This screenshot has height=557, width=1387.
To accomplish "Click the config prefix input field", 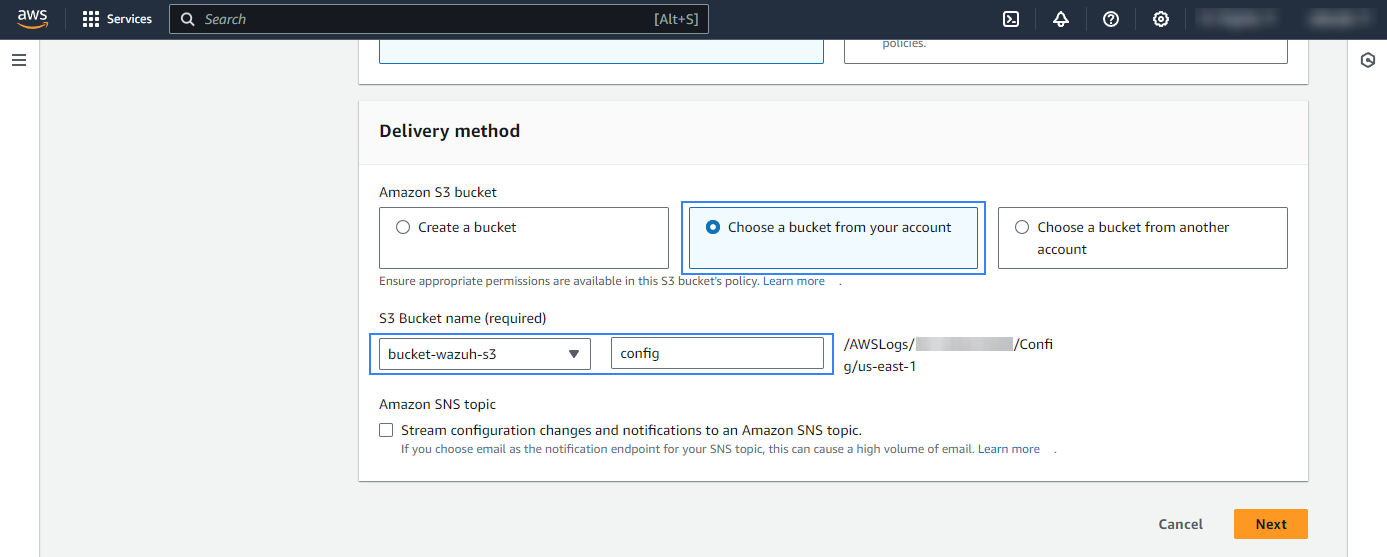I will (x=717, y=354).
